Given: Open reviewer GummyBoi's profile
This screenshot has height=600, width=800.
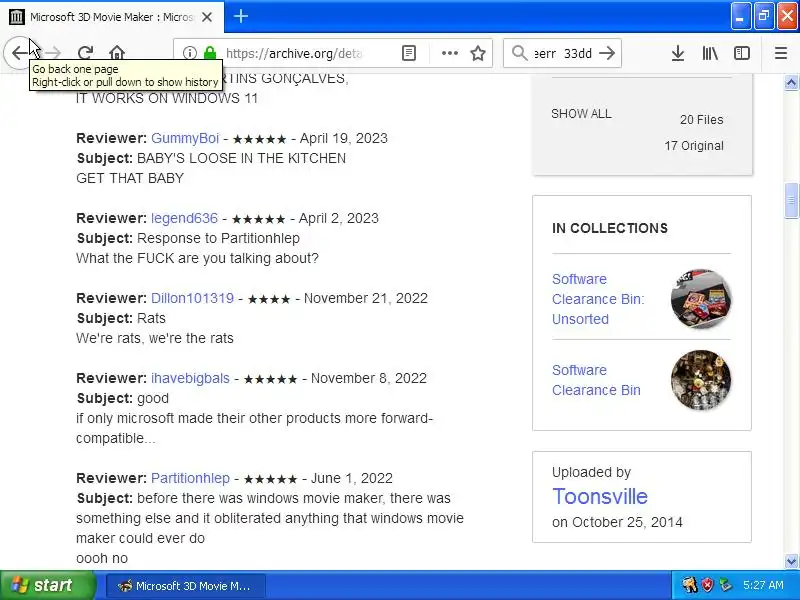Looking at the screenshot, I should (x=185, y=138).
